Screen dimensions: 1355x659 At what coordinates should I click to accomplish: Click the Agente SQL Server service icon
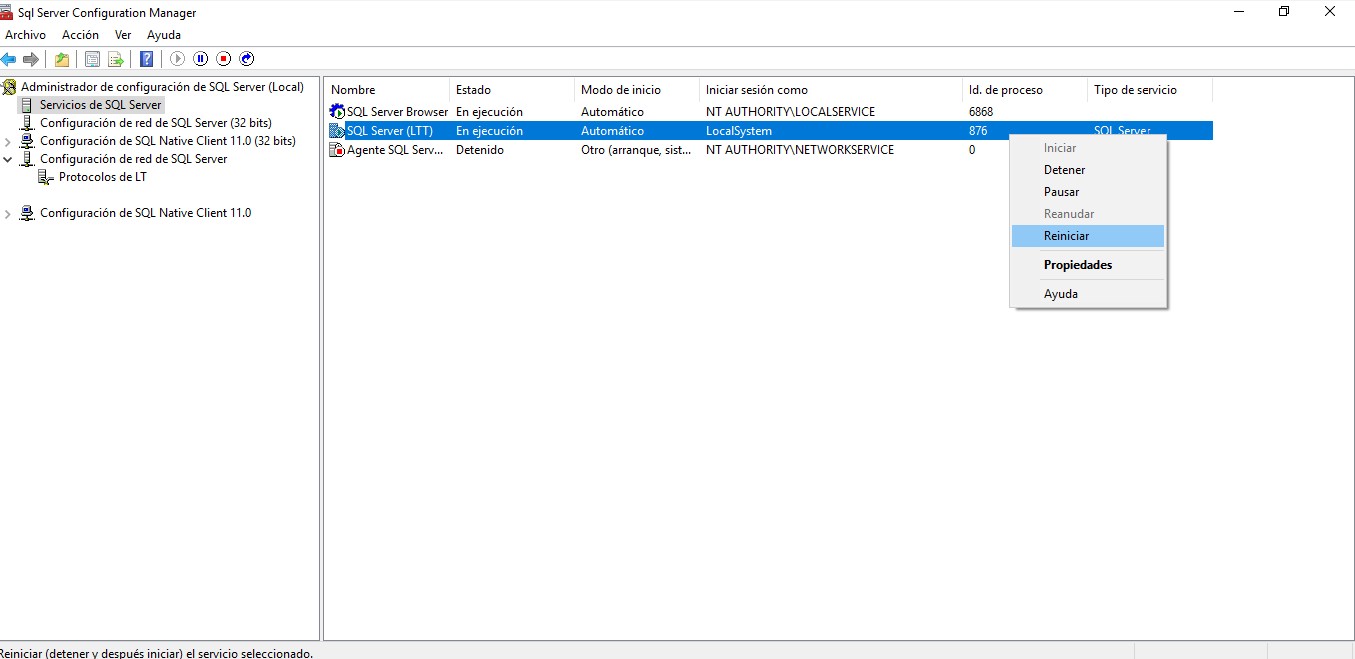point(337,149)
